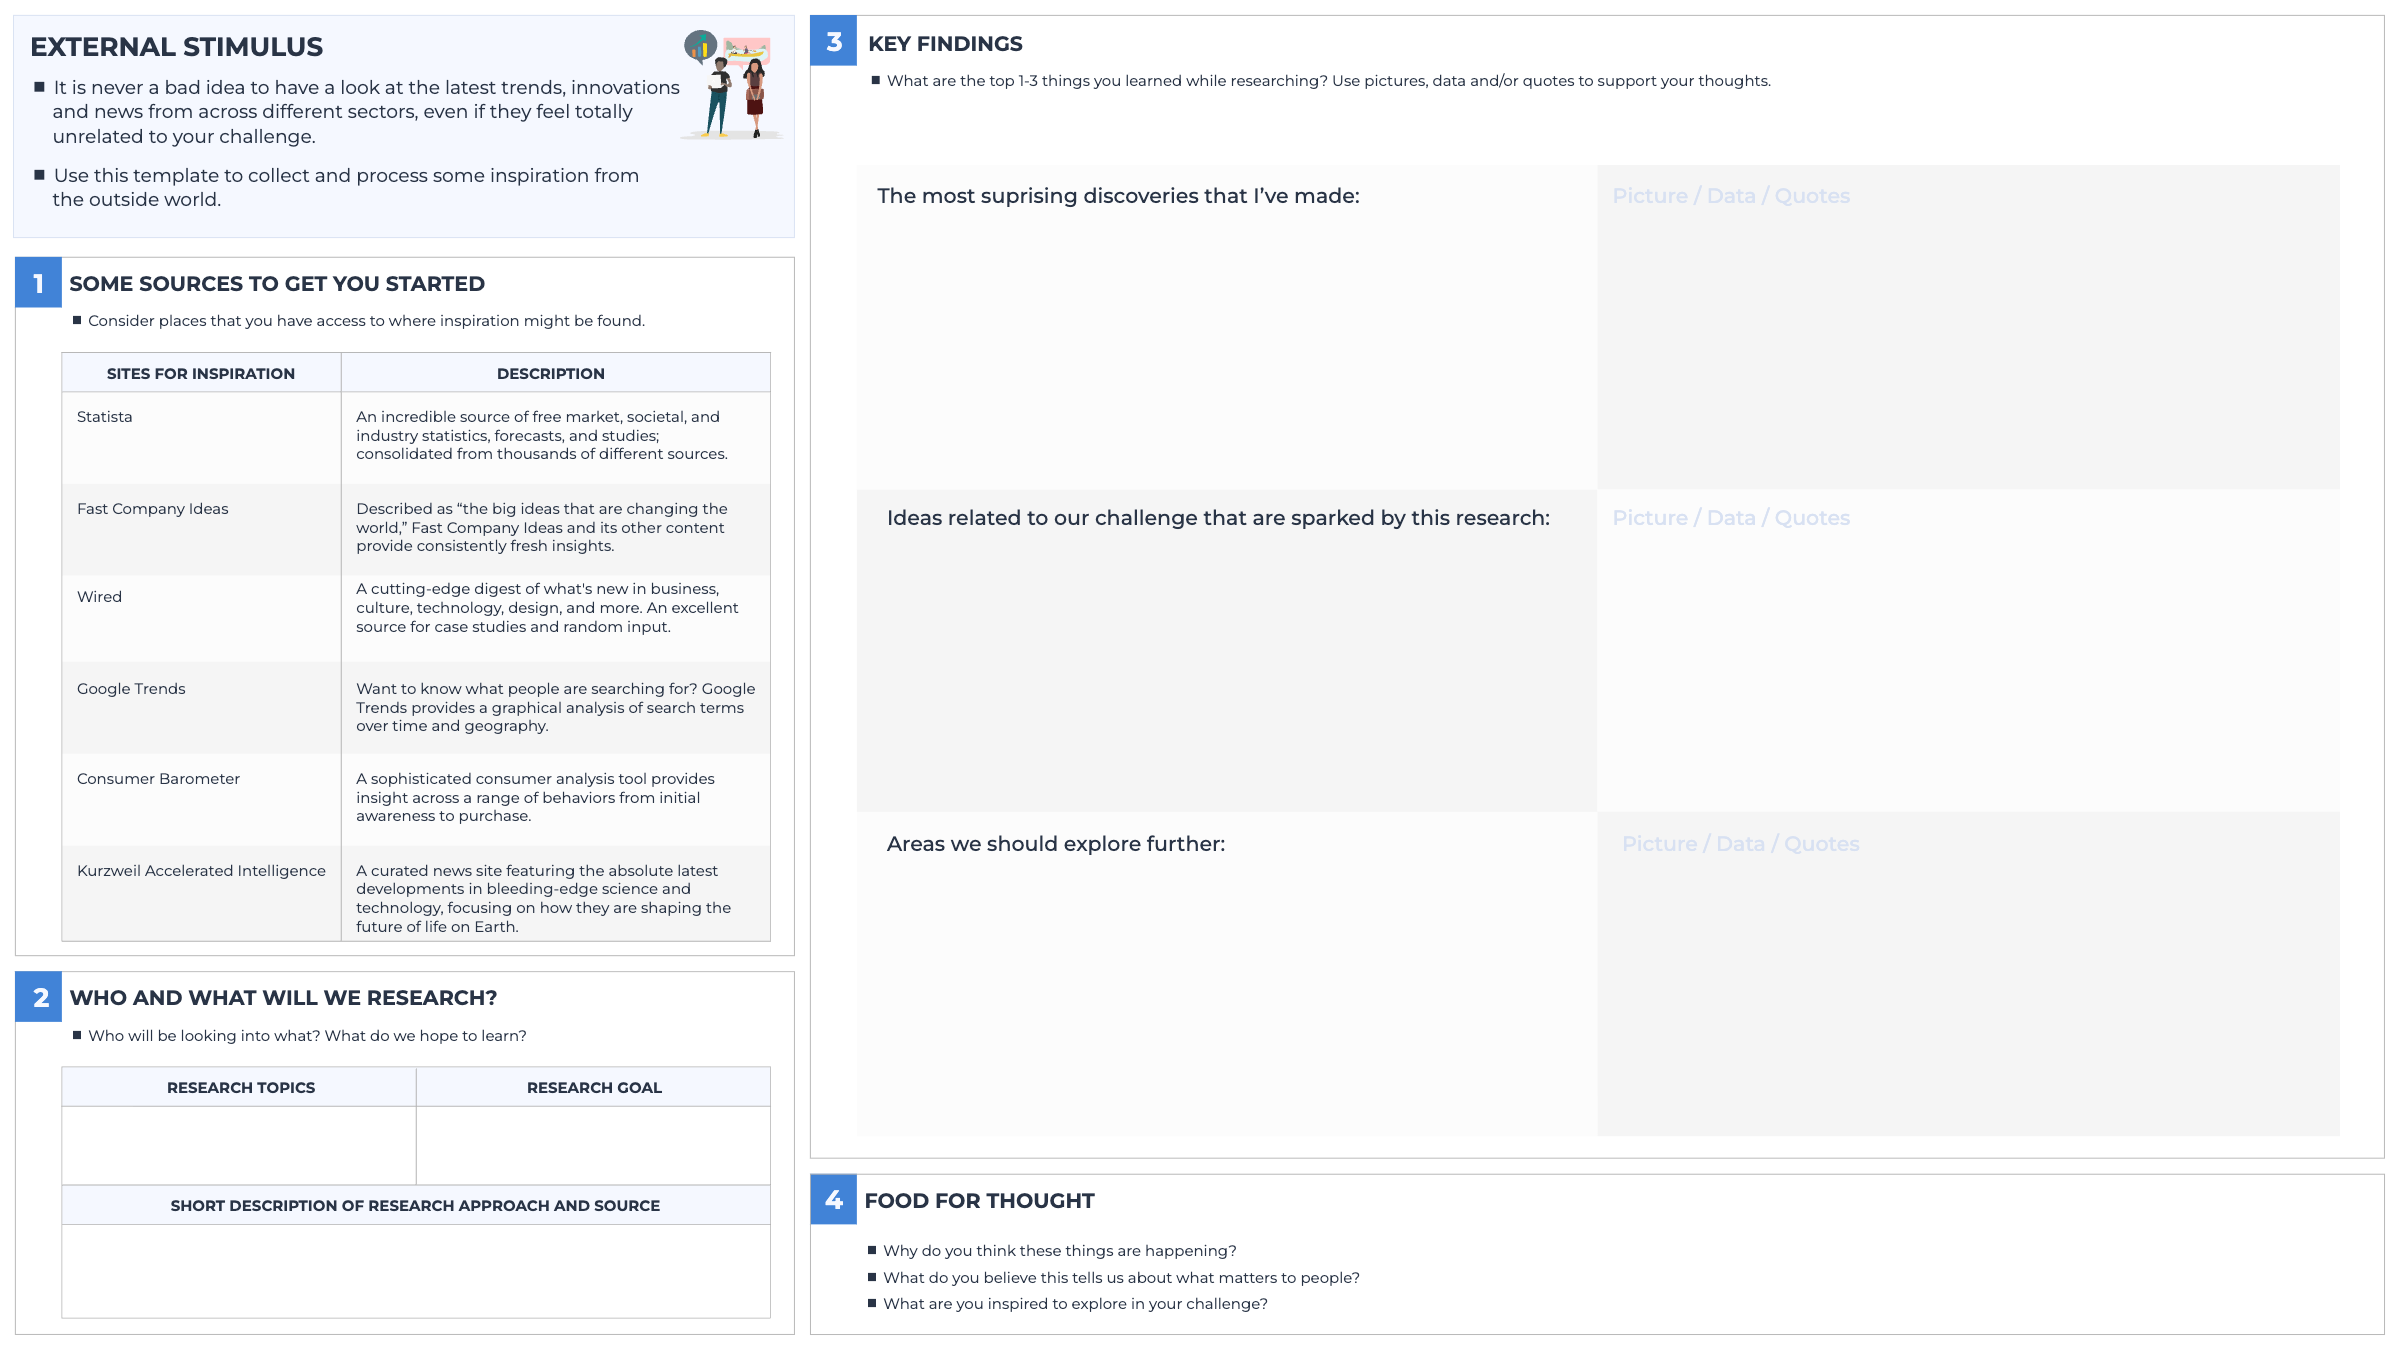2400x1350 pixels.
Task: Click the empty cell under RESEARCH GOAL
Action: click(x=593, y=1145)
